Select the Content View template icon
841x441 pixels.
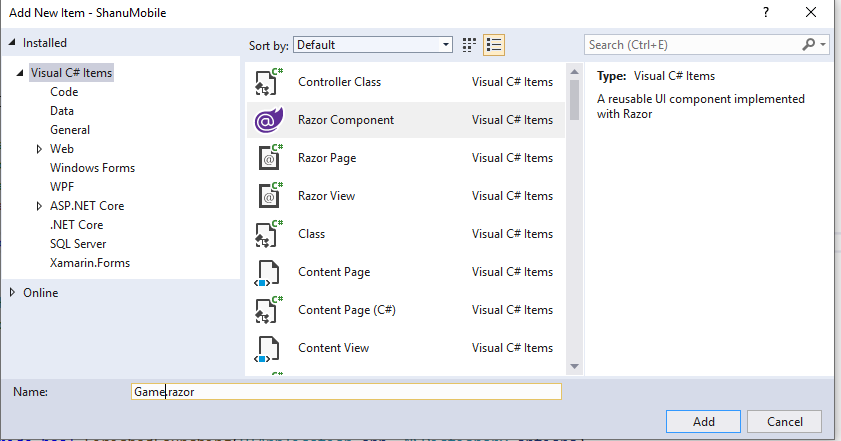(x=267, y=349)
